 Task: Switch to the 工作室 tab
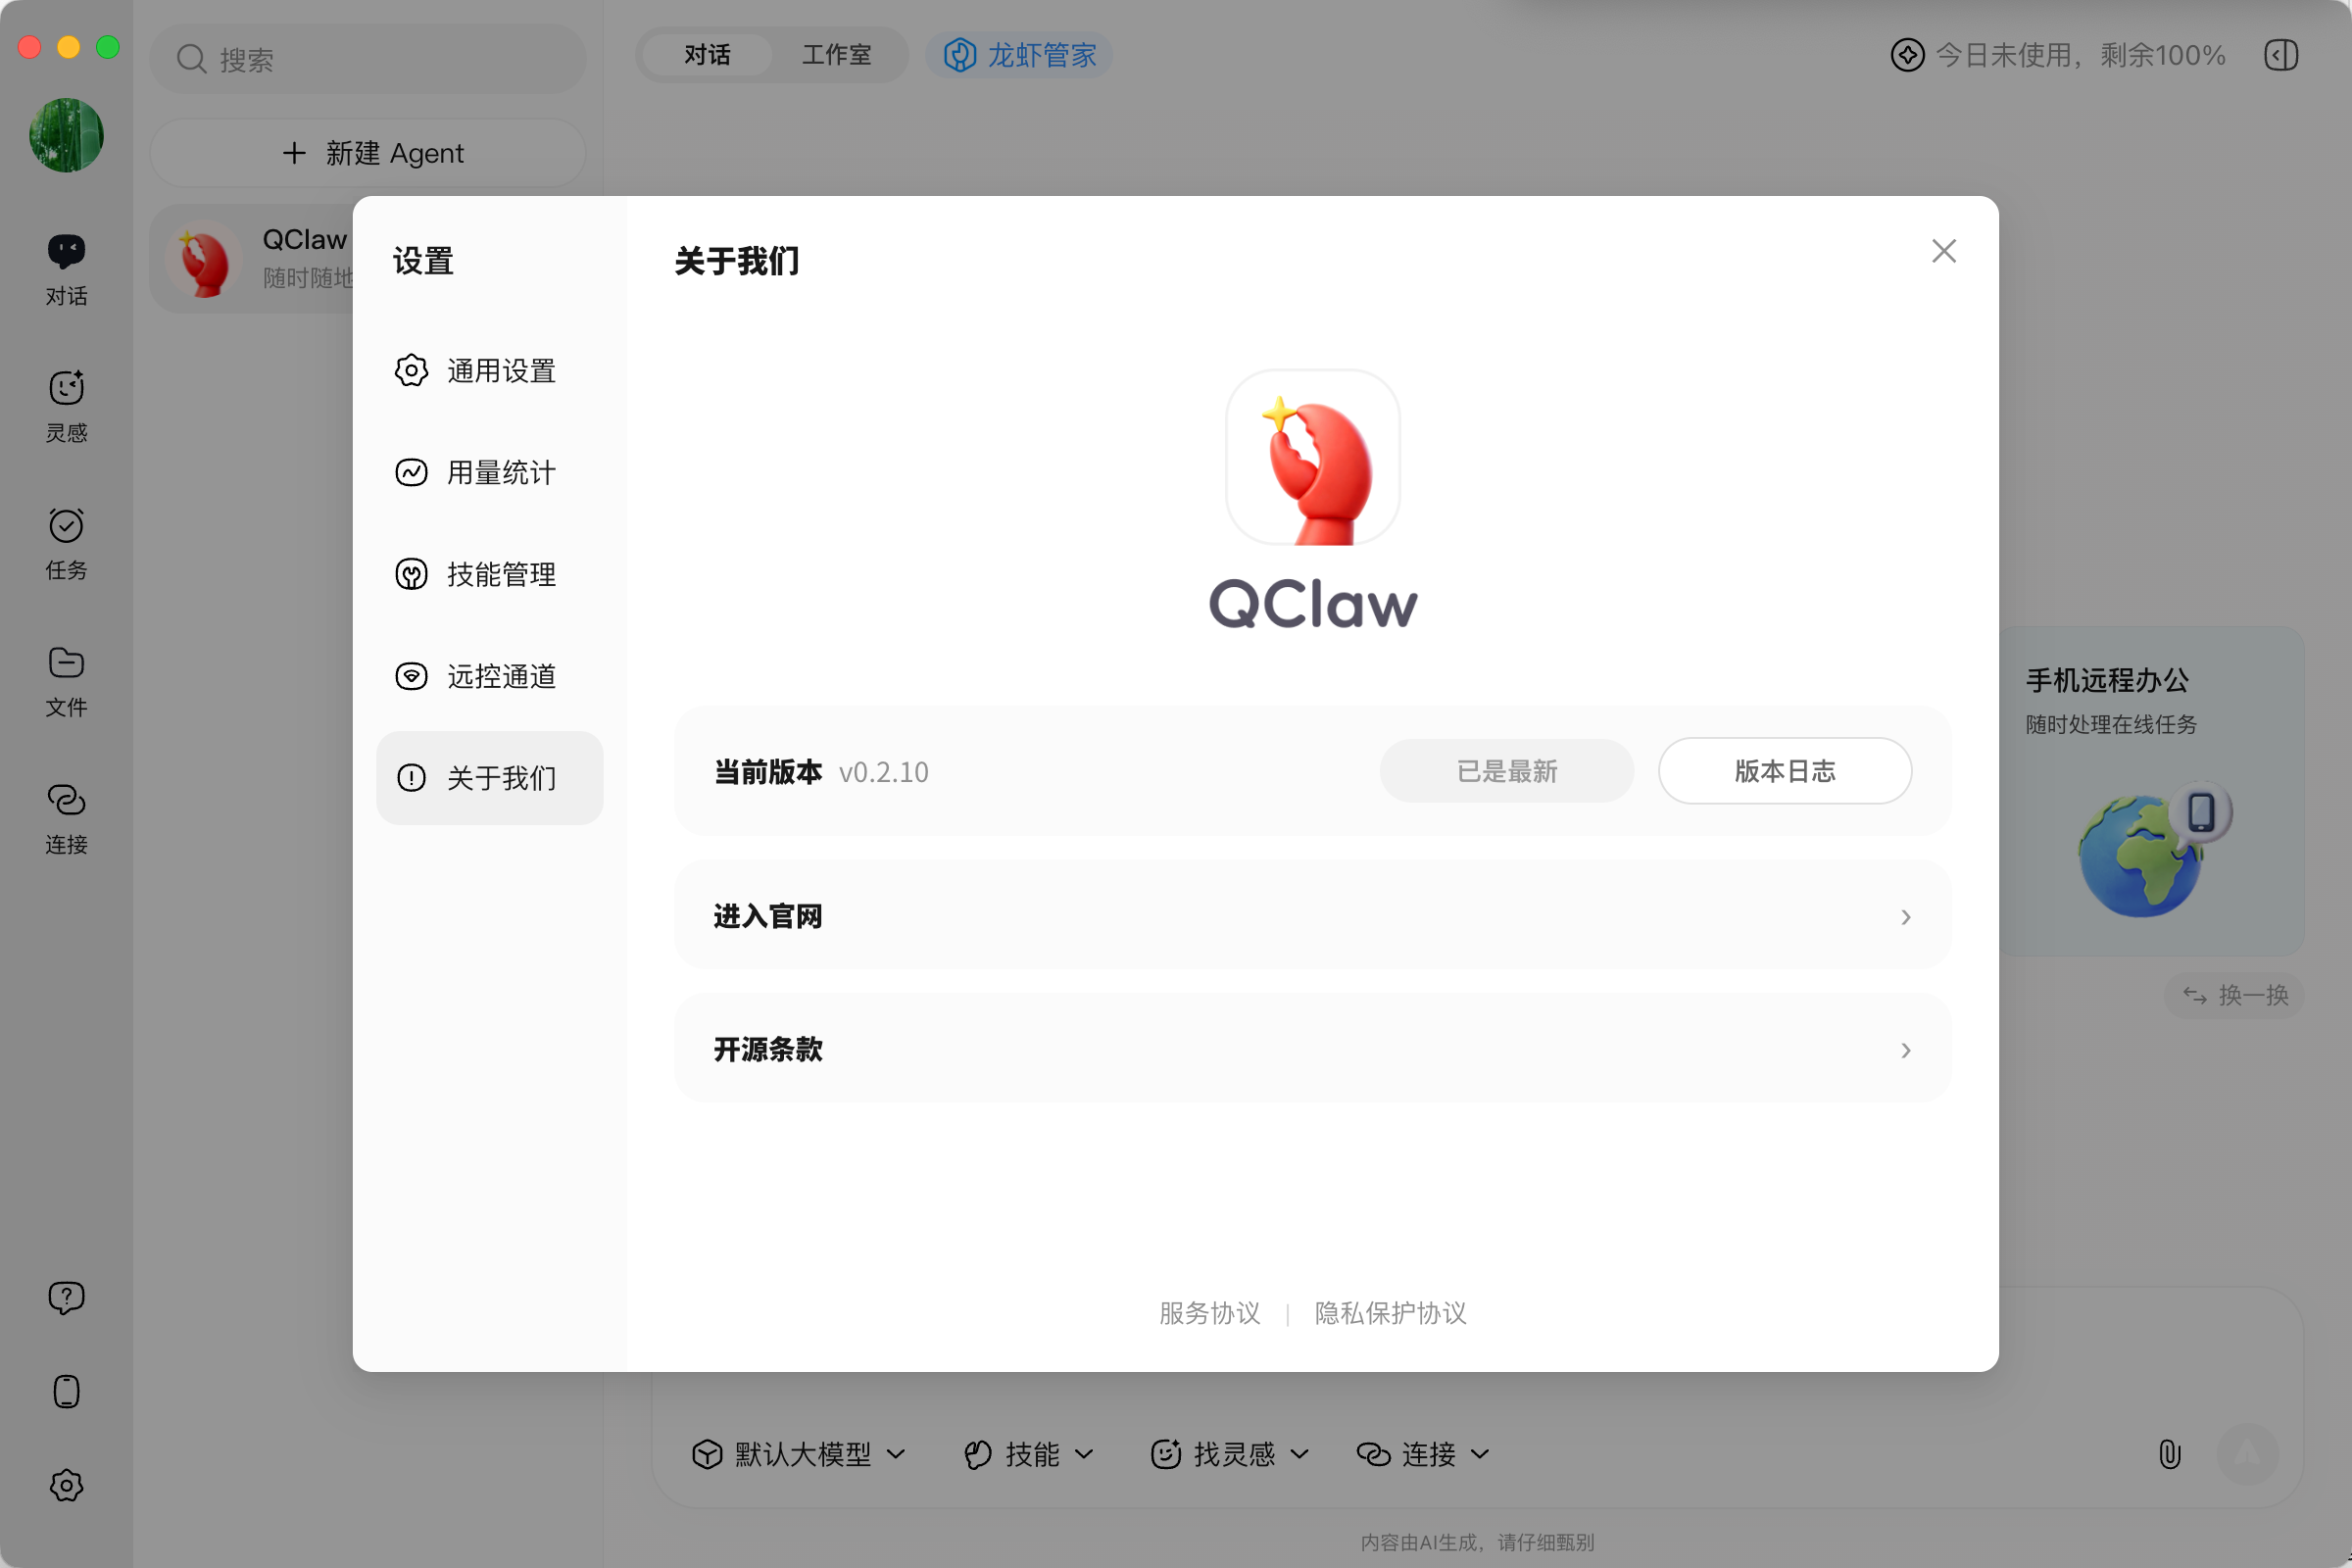click(x=836, y=55)
